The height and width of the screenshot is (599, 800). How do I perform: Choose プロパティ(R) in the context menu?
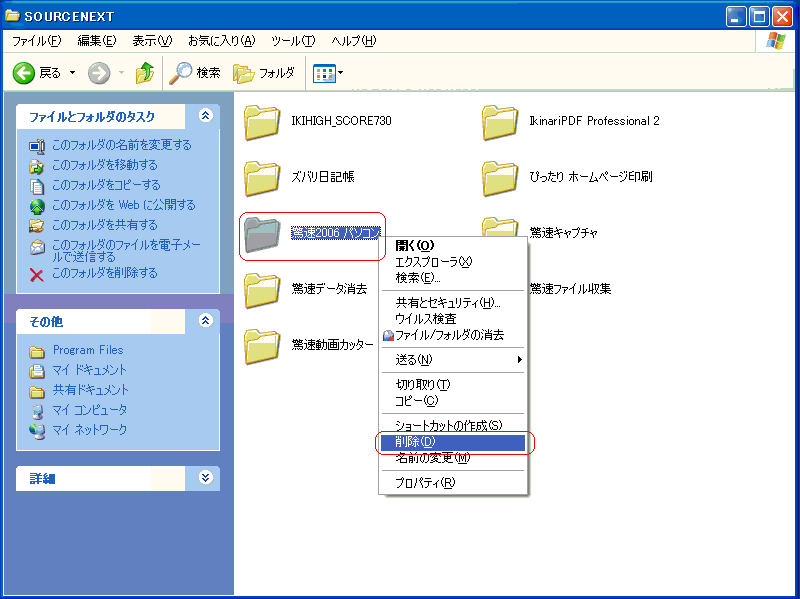point(453,482)
